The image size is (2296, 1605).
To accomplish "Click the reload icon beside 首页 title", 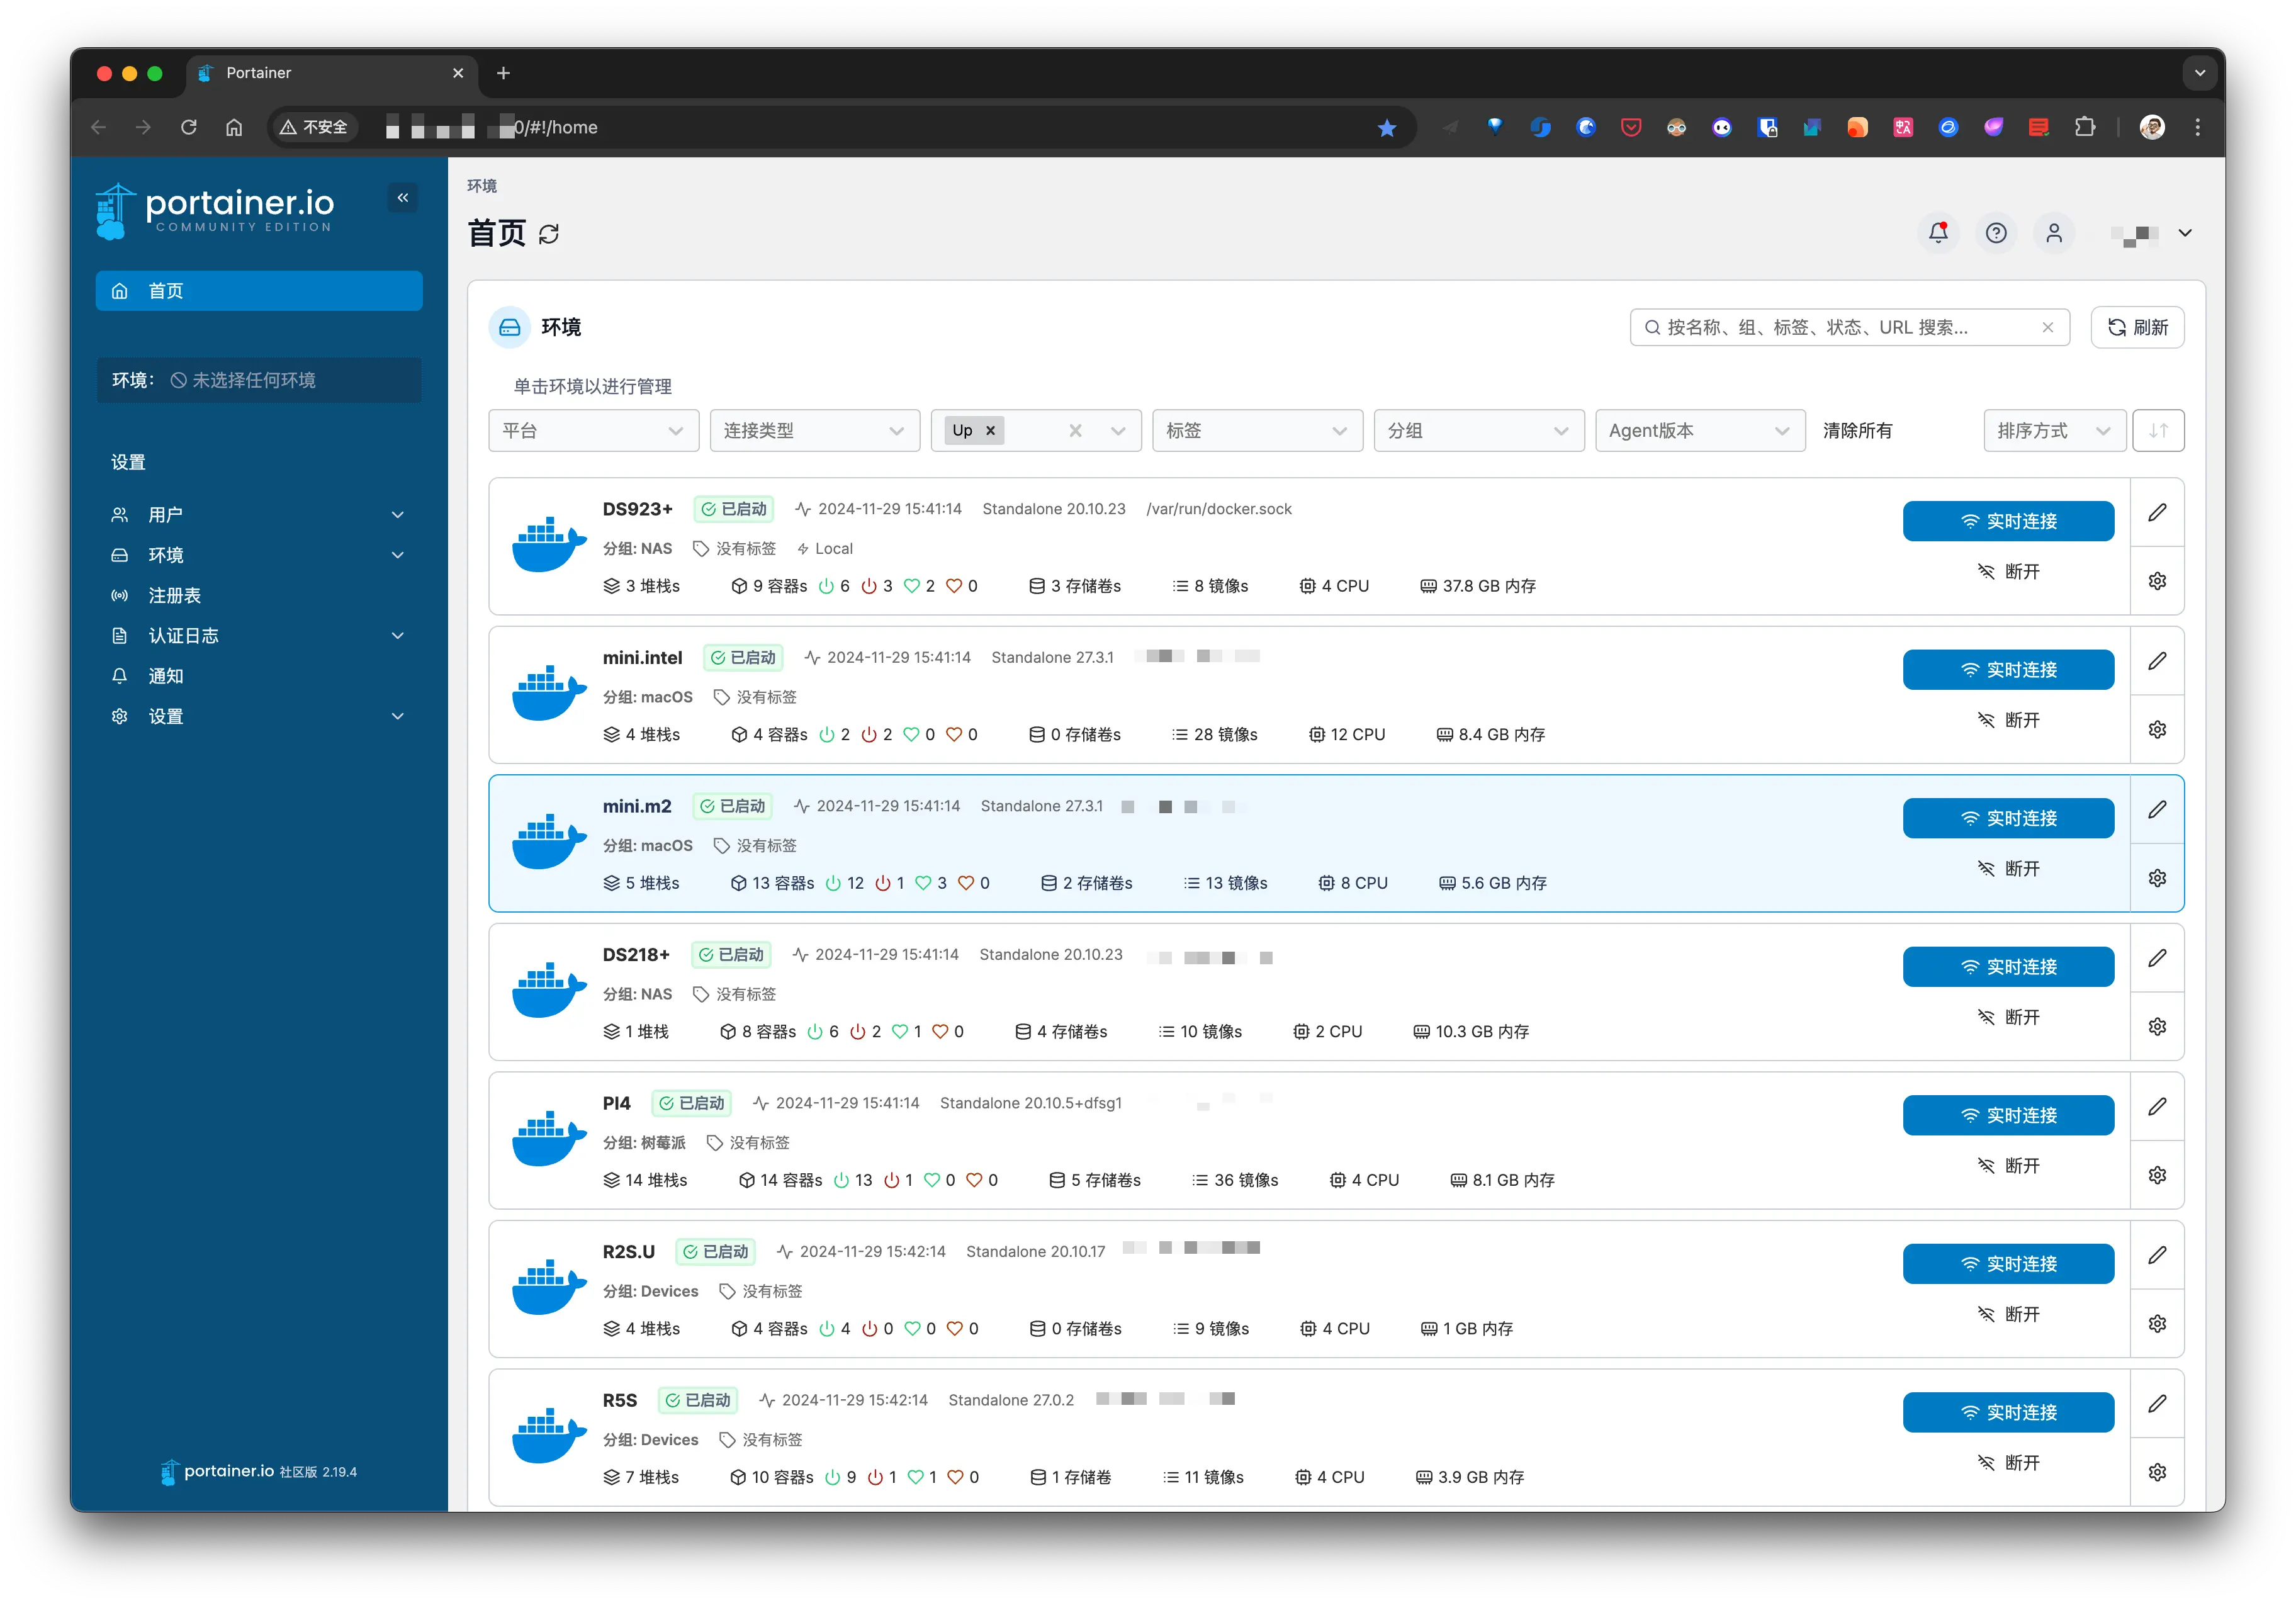I will click(x=549, y=234).
